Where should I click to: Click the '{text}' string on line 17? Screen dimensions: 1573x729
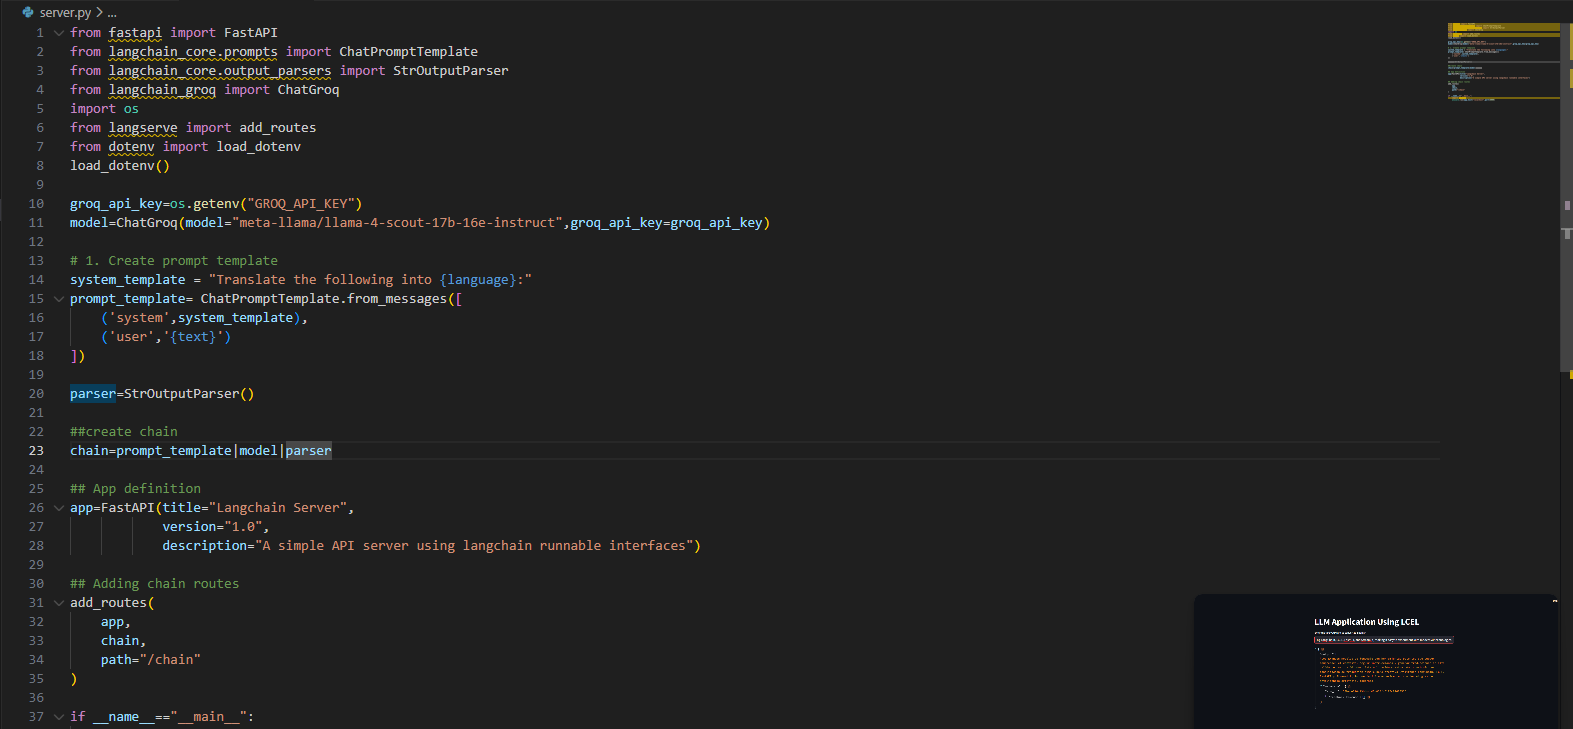click(x=193, y=337)
